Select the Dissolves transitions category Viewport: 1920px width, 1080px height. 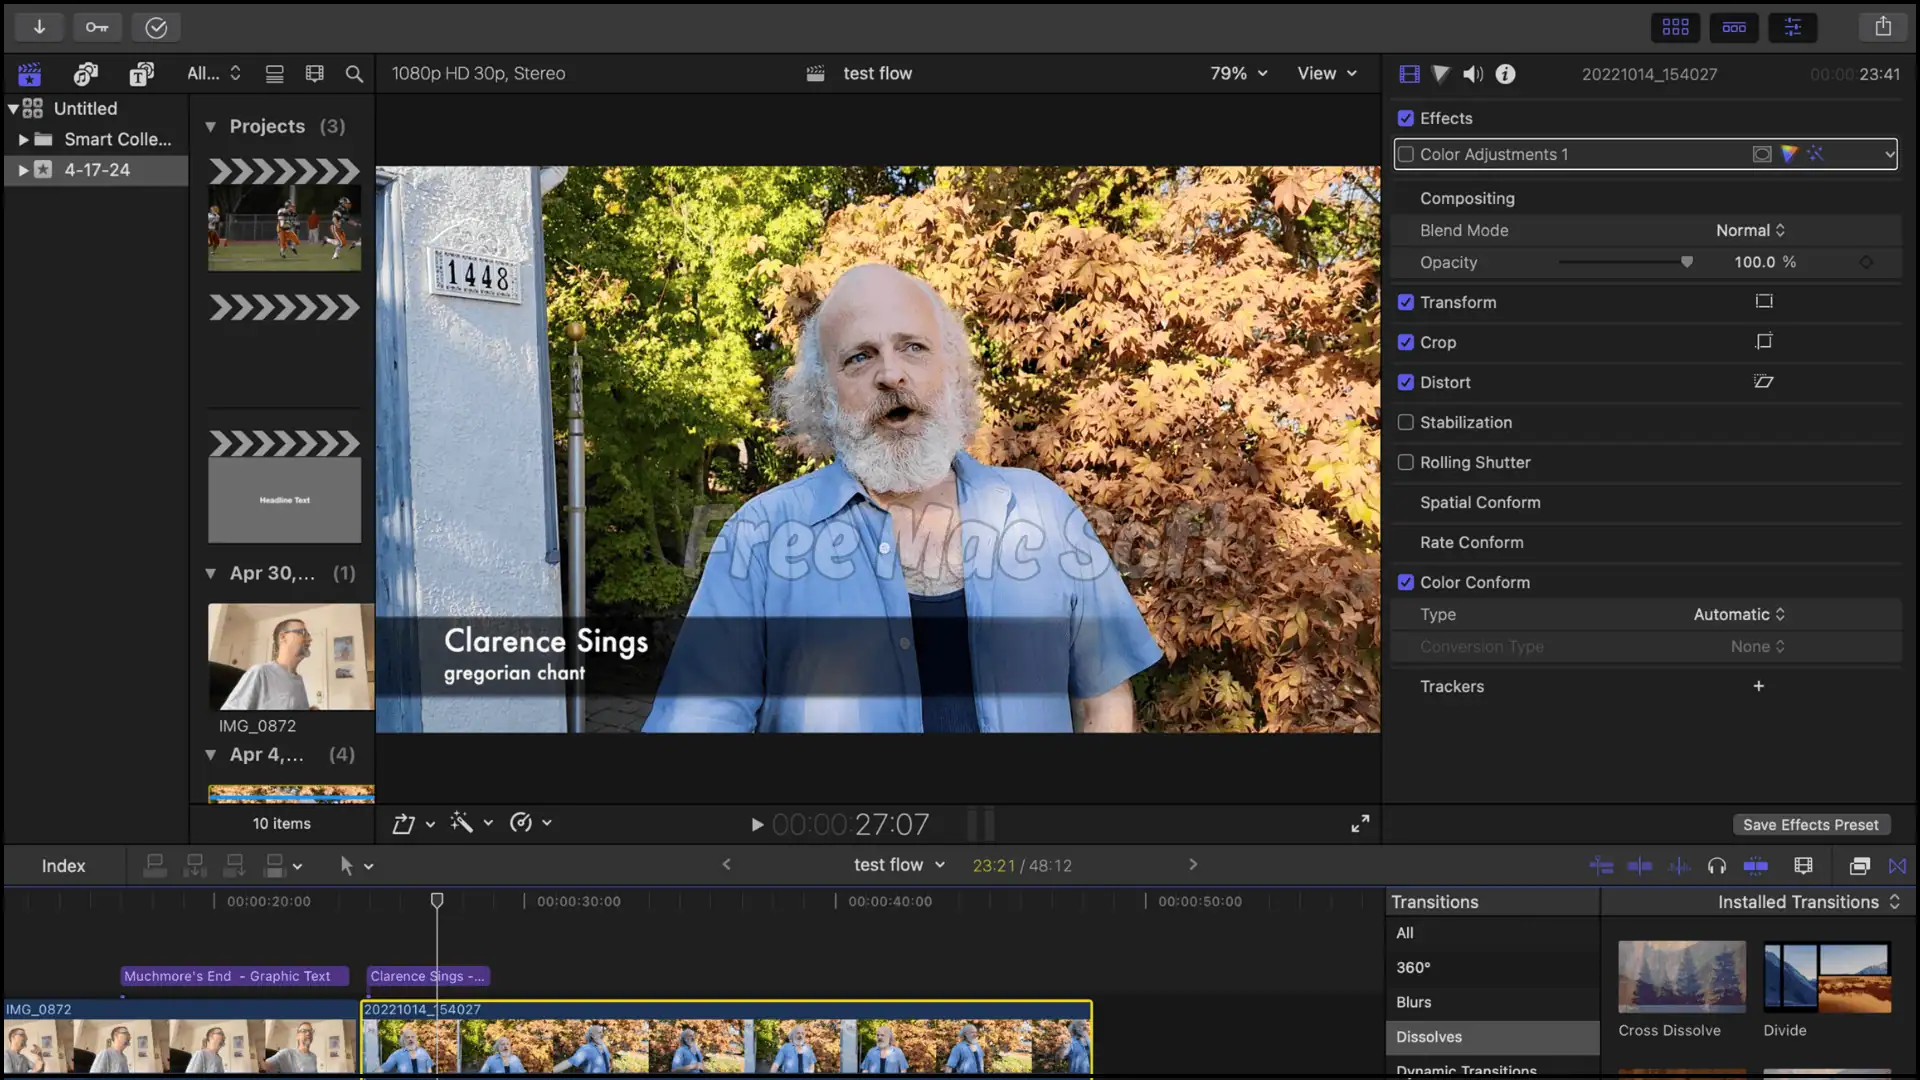point(1428,1037)
